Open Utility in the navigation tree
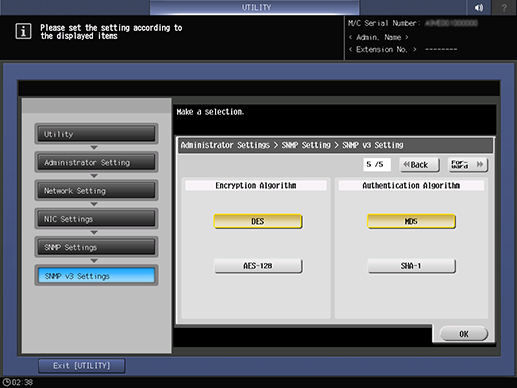Viewport: 517px width, 388px height. [96, 134]
